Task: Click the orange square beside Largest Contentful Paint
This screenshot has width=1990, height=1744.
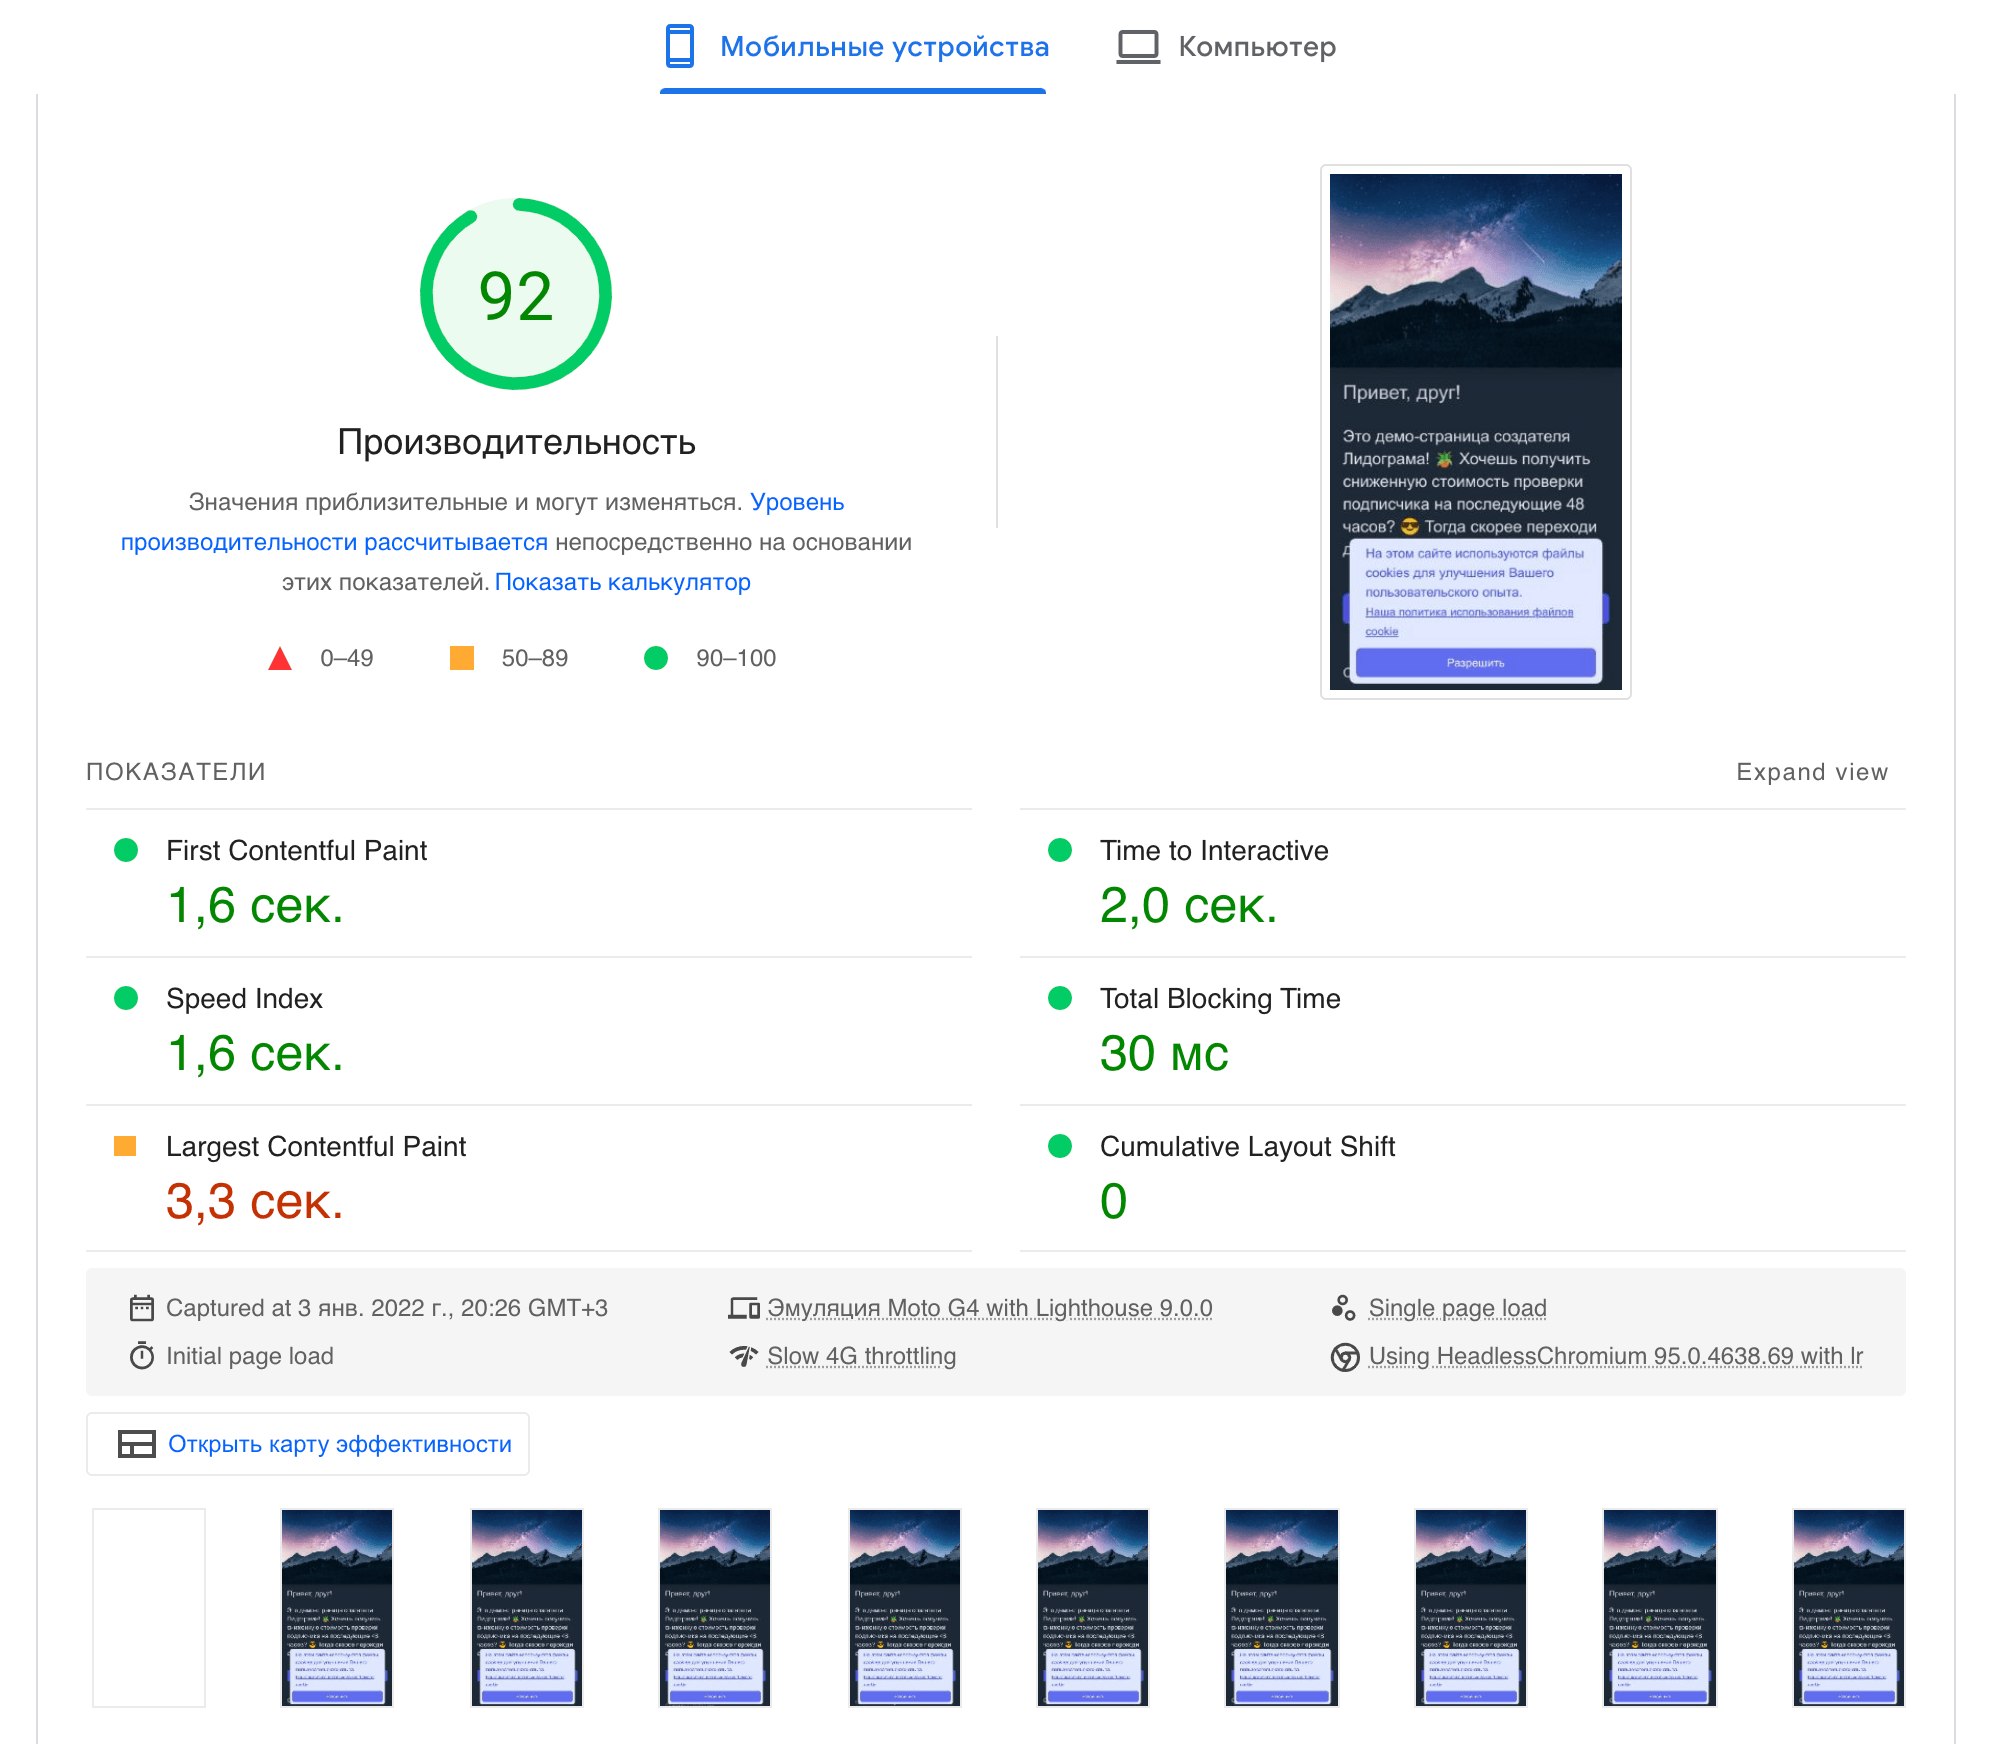Action: (x=125, y=1146)
